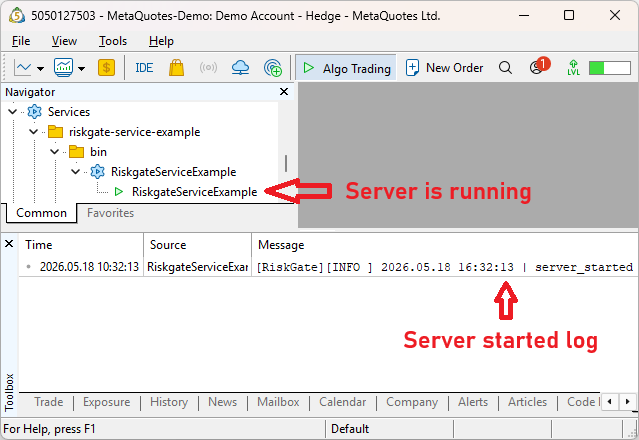Click the yellow dollar trading icon

pyautogui.click(x=106, y=68)
